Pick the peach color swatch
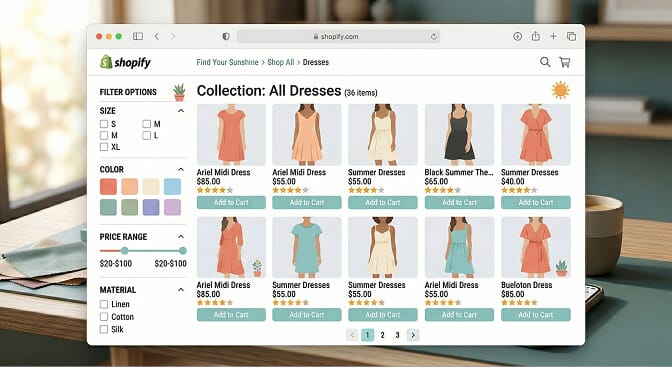672x367 pixels. (x=129, y=187)
